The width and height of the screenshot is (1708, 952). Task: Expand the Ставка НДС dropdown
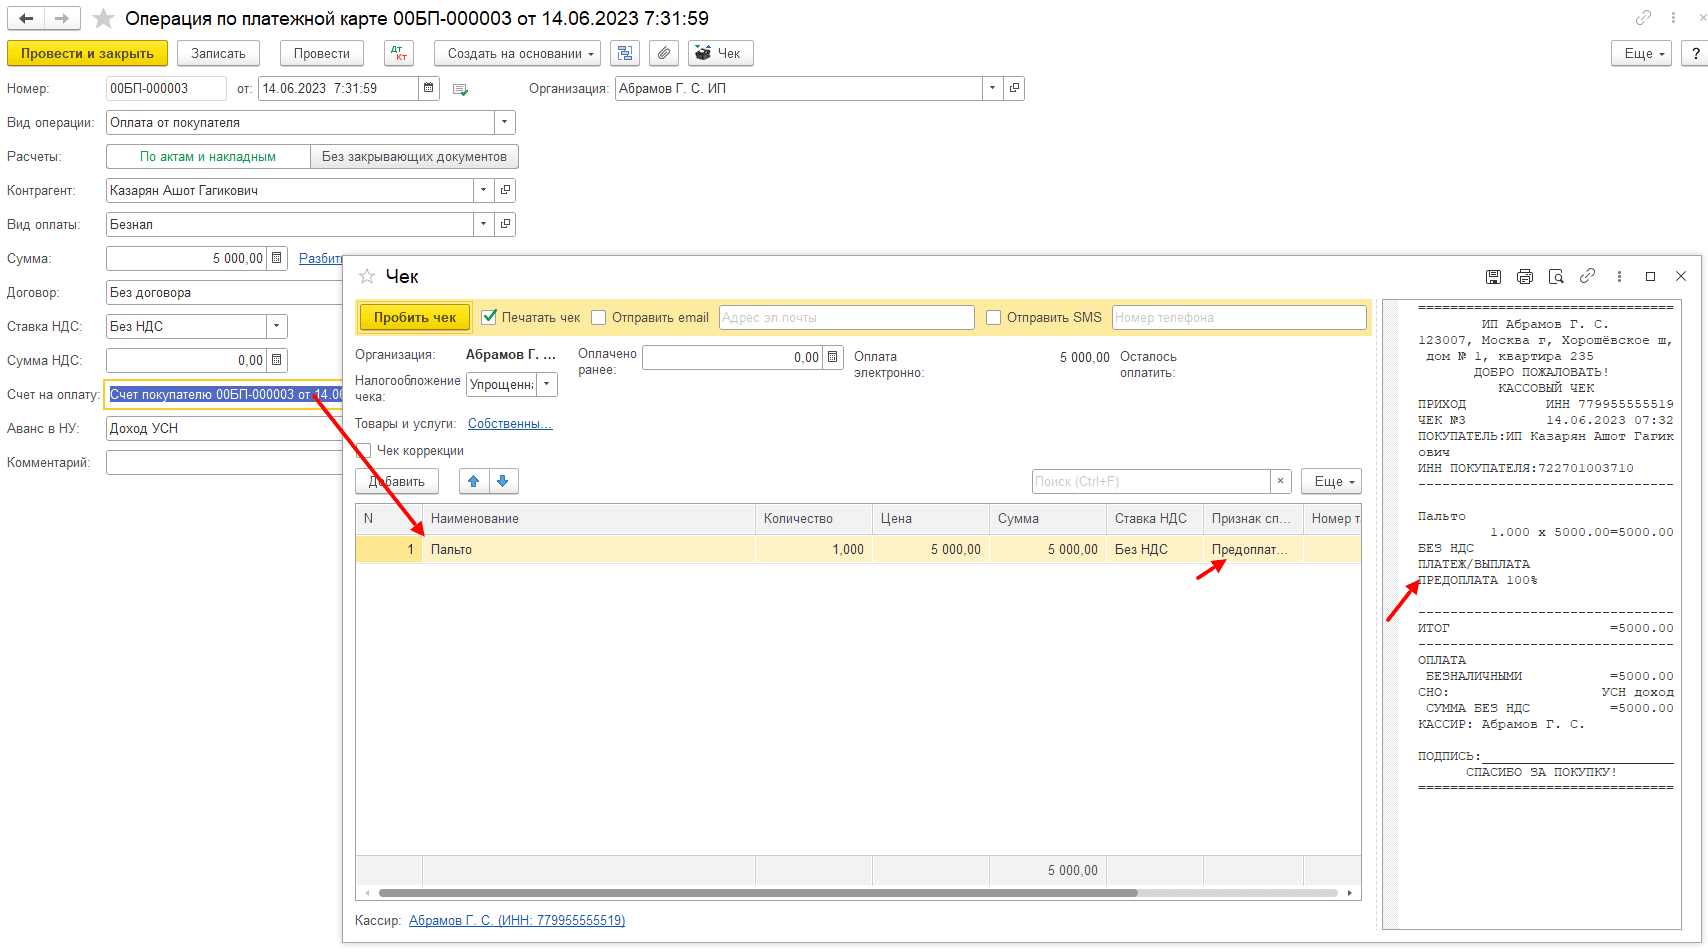click(277, 327)
